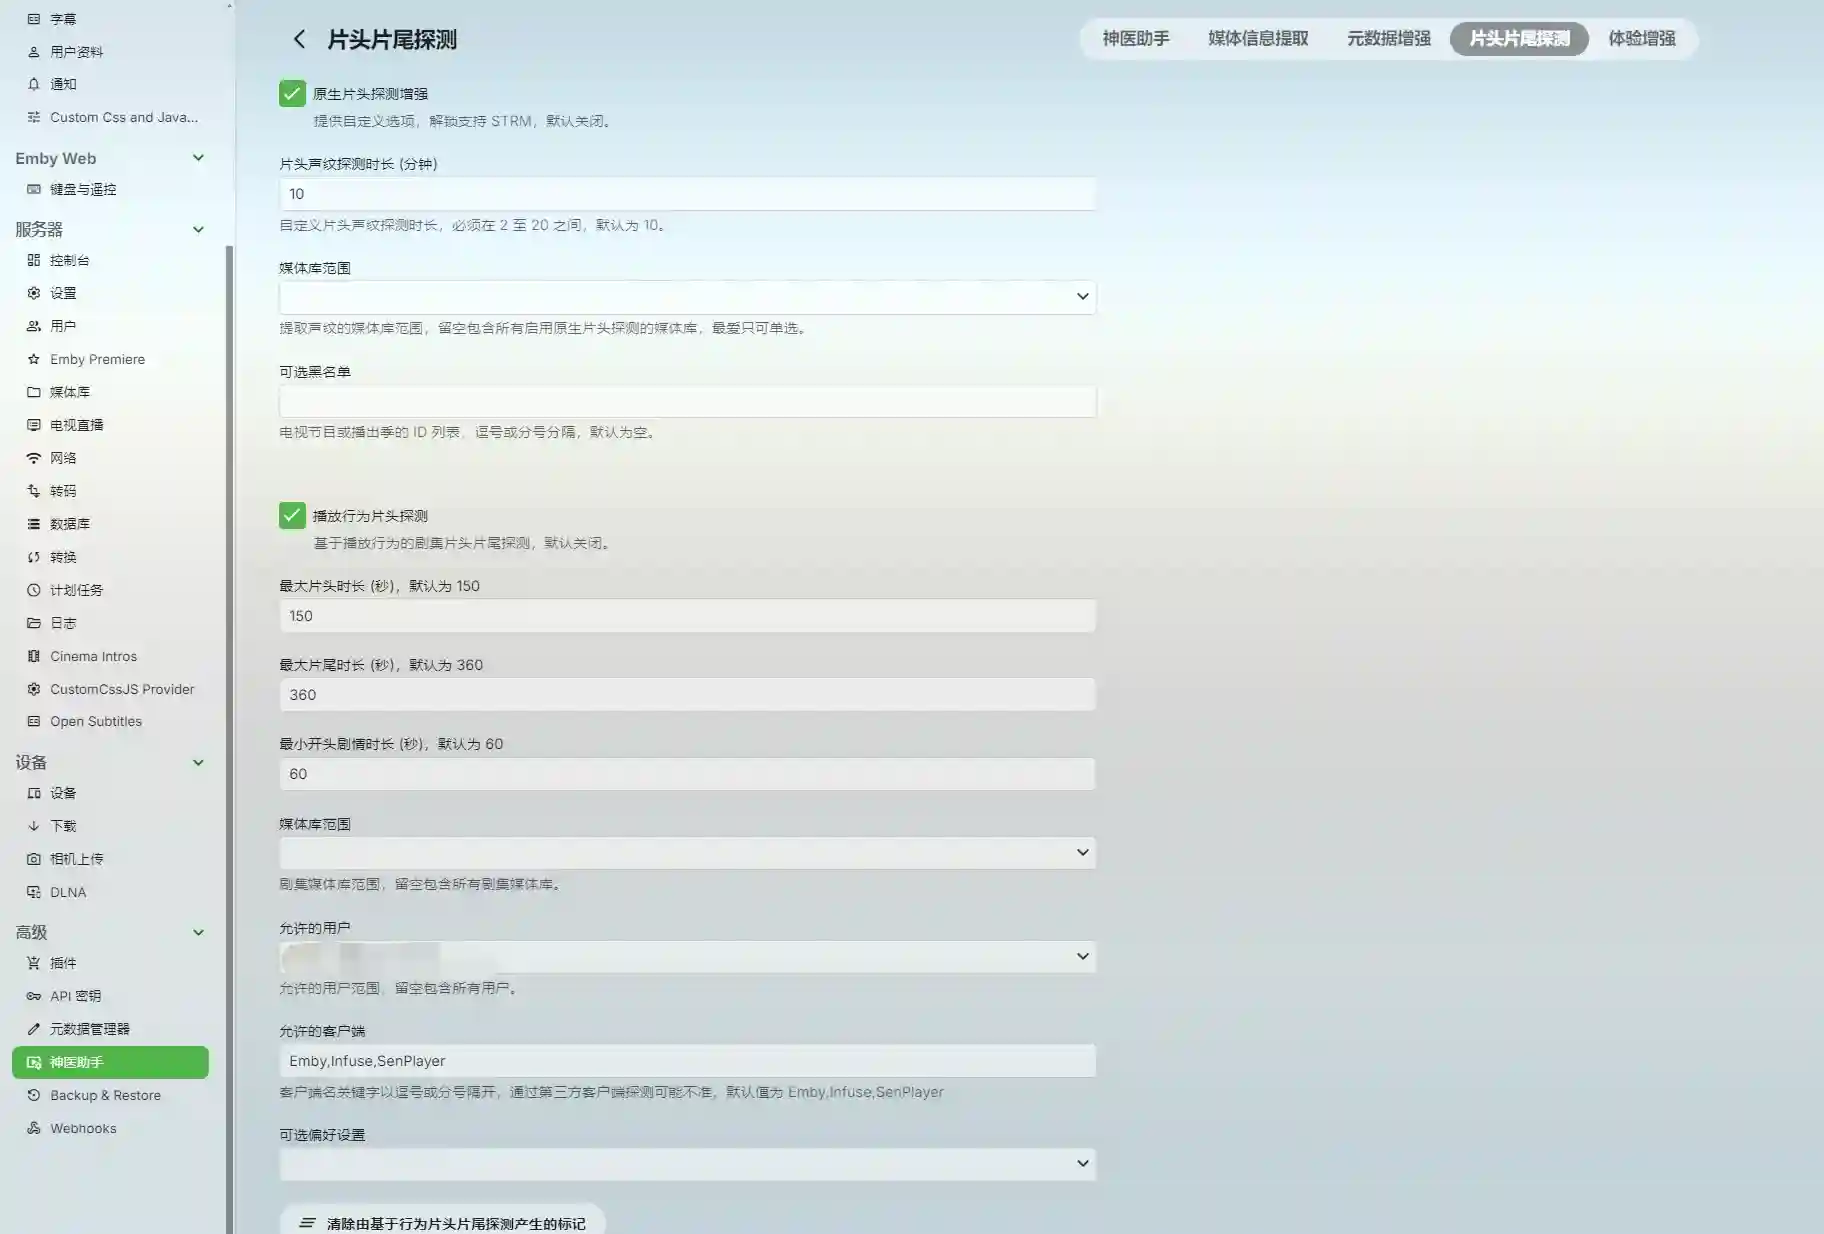Expand the 允许的用户 dropdown

click(687, 957)
